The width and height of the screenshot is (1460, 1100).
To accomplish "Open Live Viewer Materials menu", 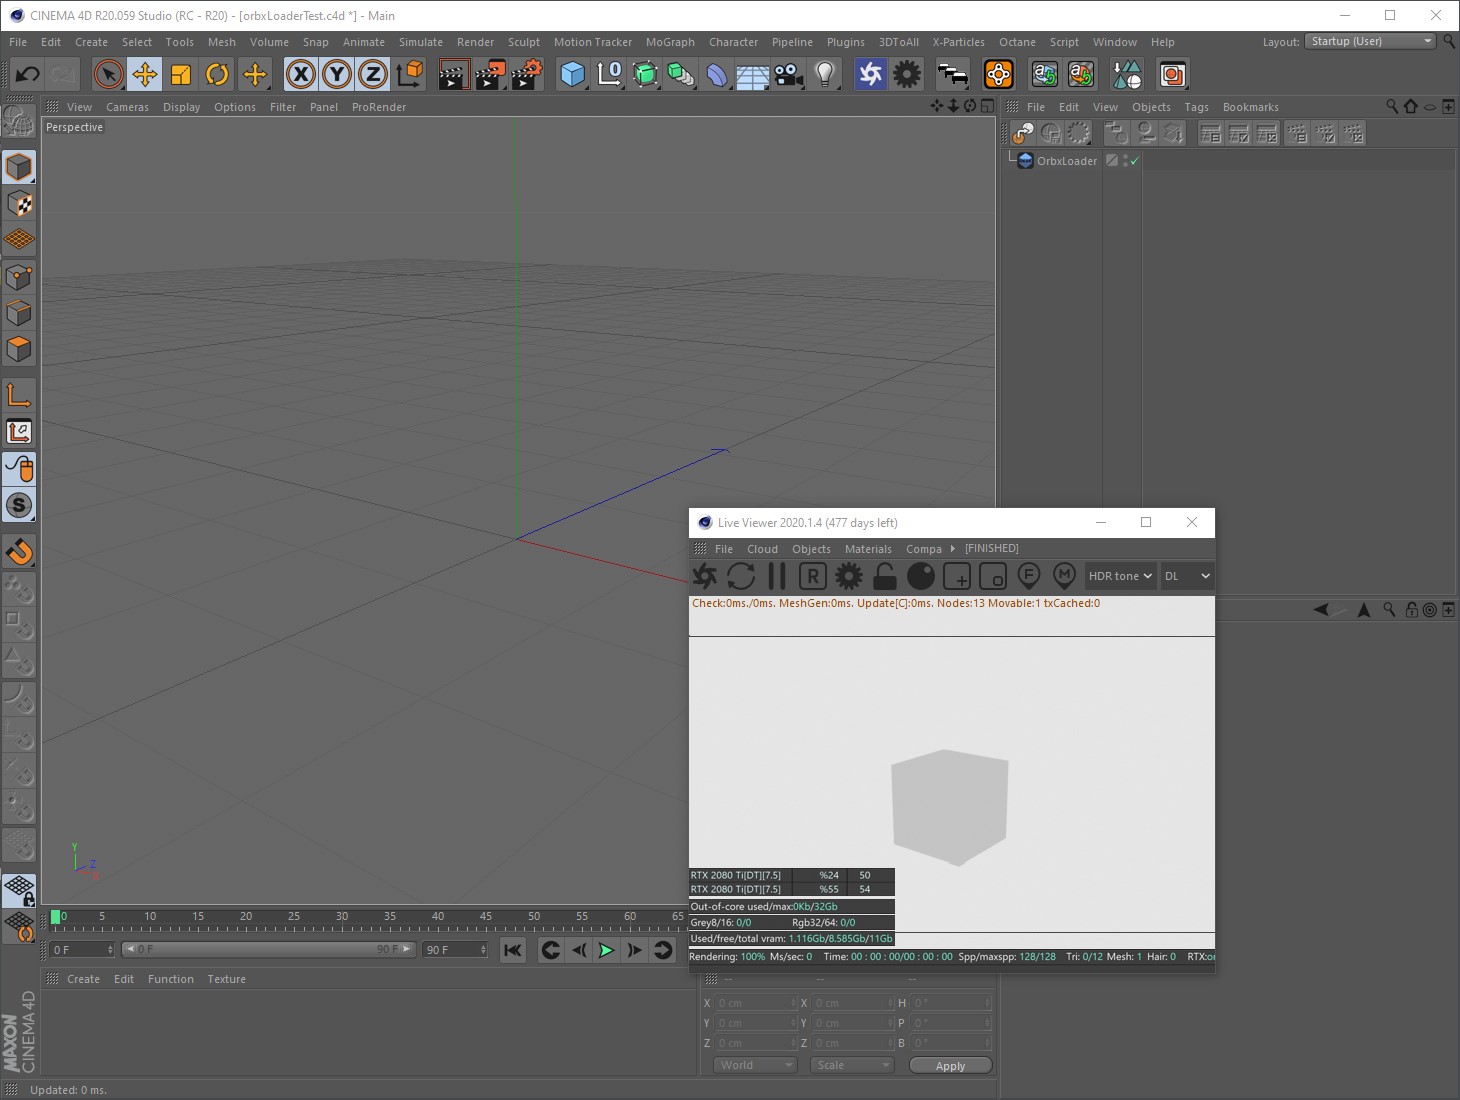I will [x=868, y=549].
